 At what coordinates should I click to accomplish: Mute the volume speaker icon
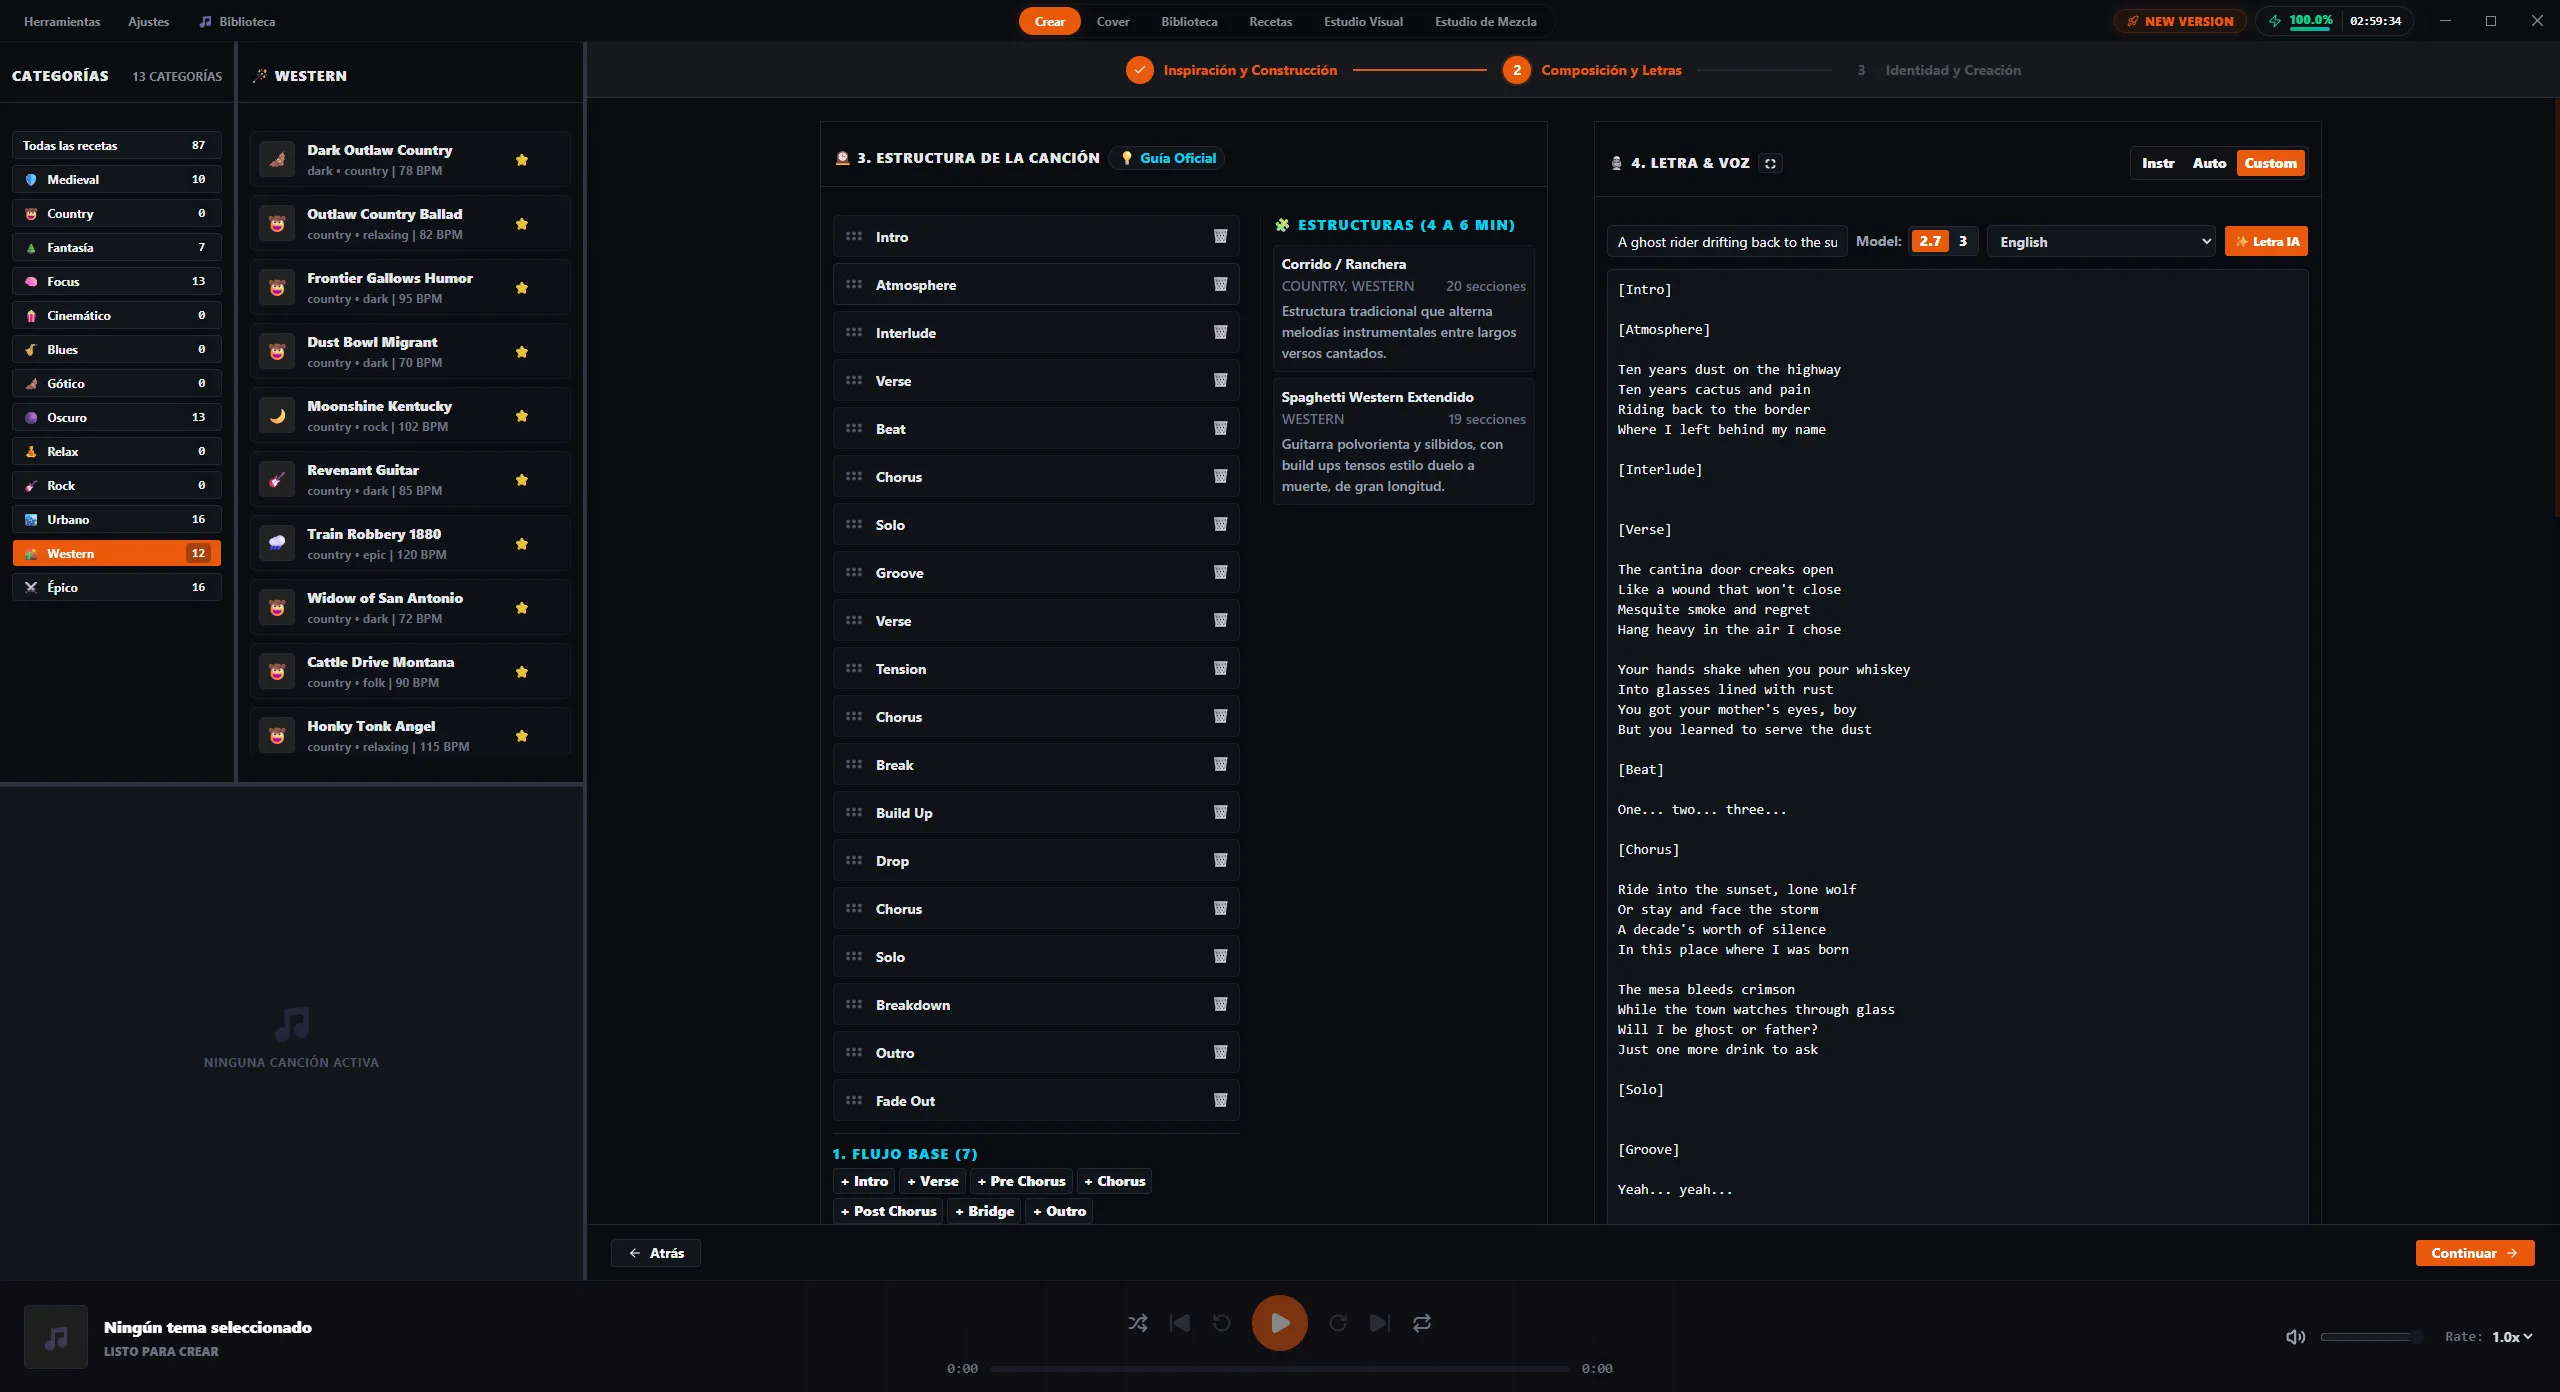(2296, 1337)
